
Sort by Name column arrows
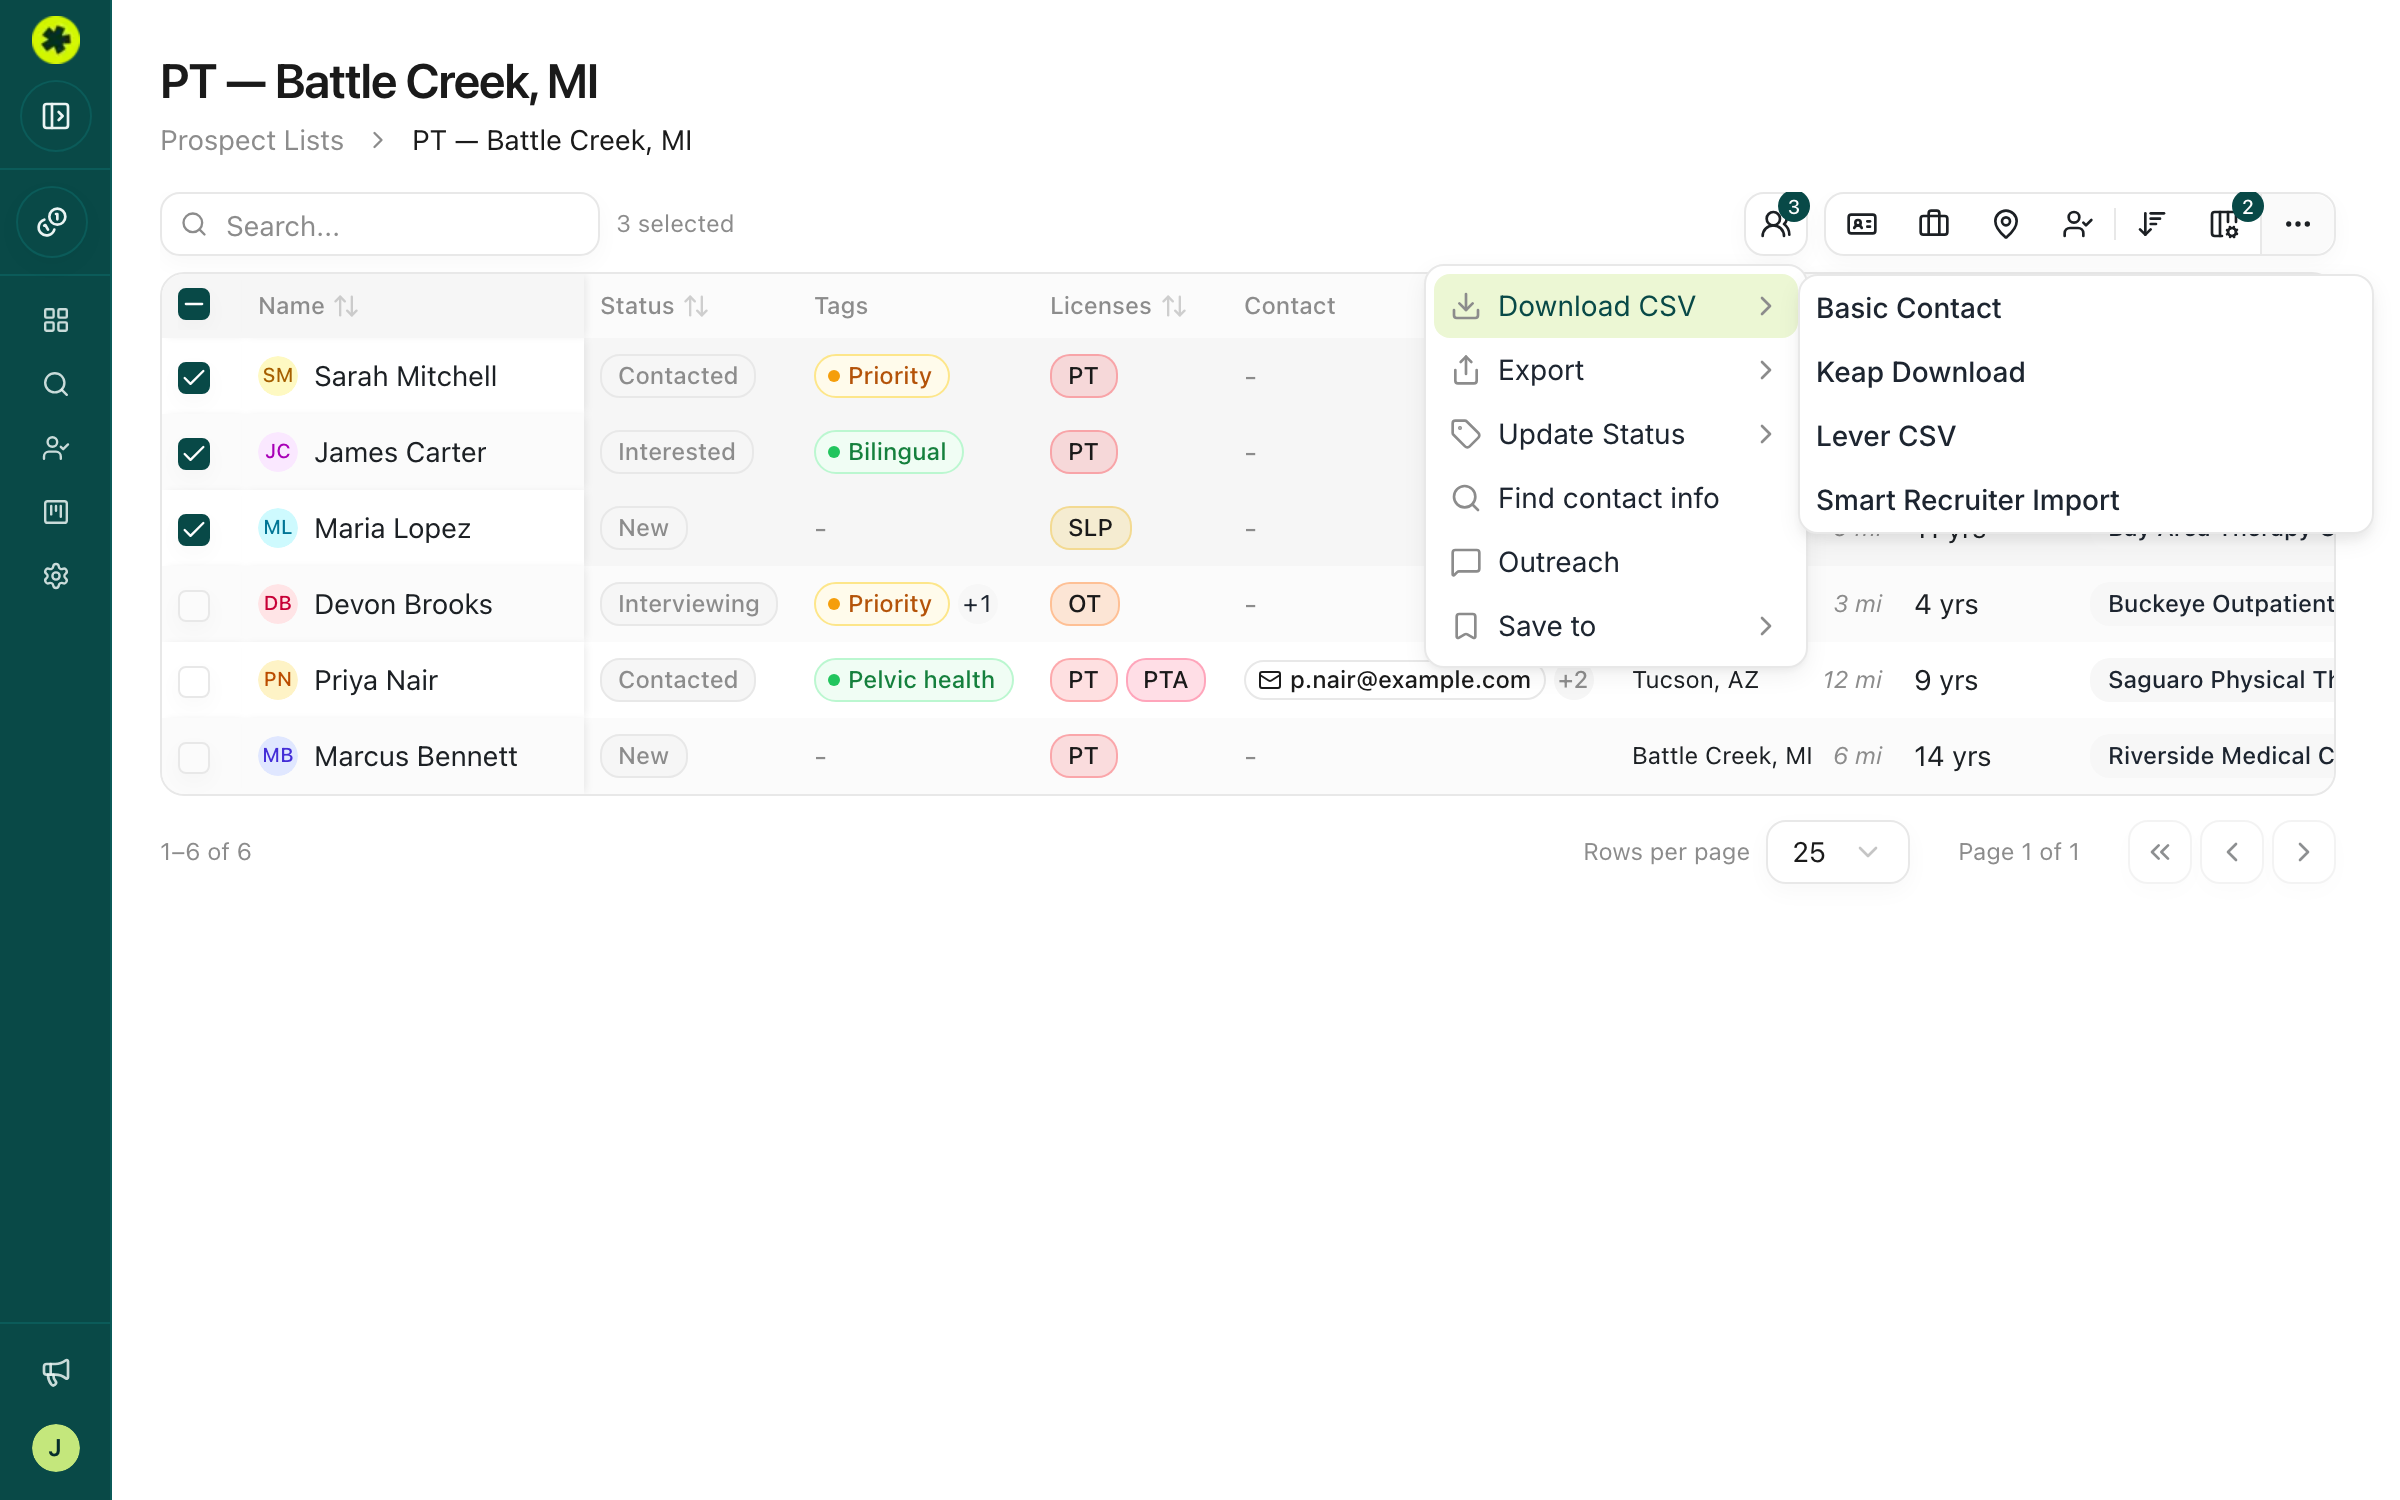pyautogui.click(x=346, y=306)
